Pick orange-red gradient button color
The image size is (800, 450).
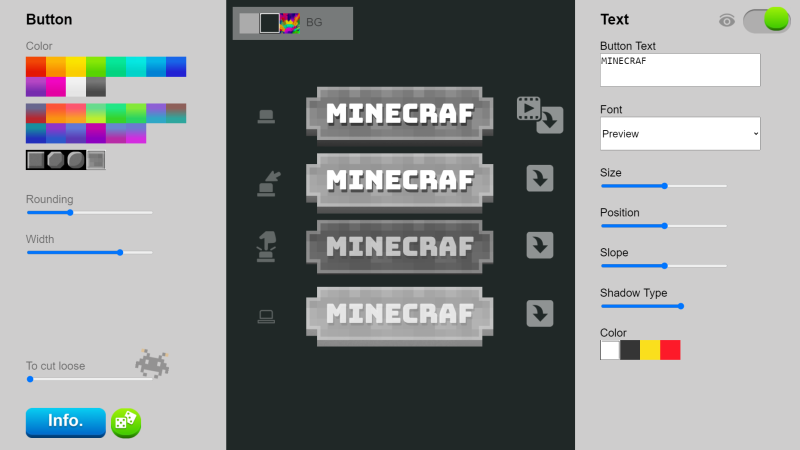56,113
